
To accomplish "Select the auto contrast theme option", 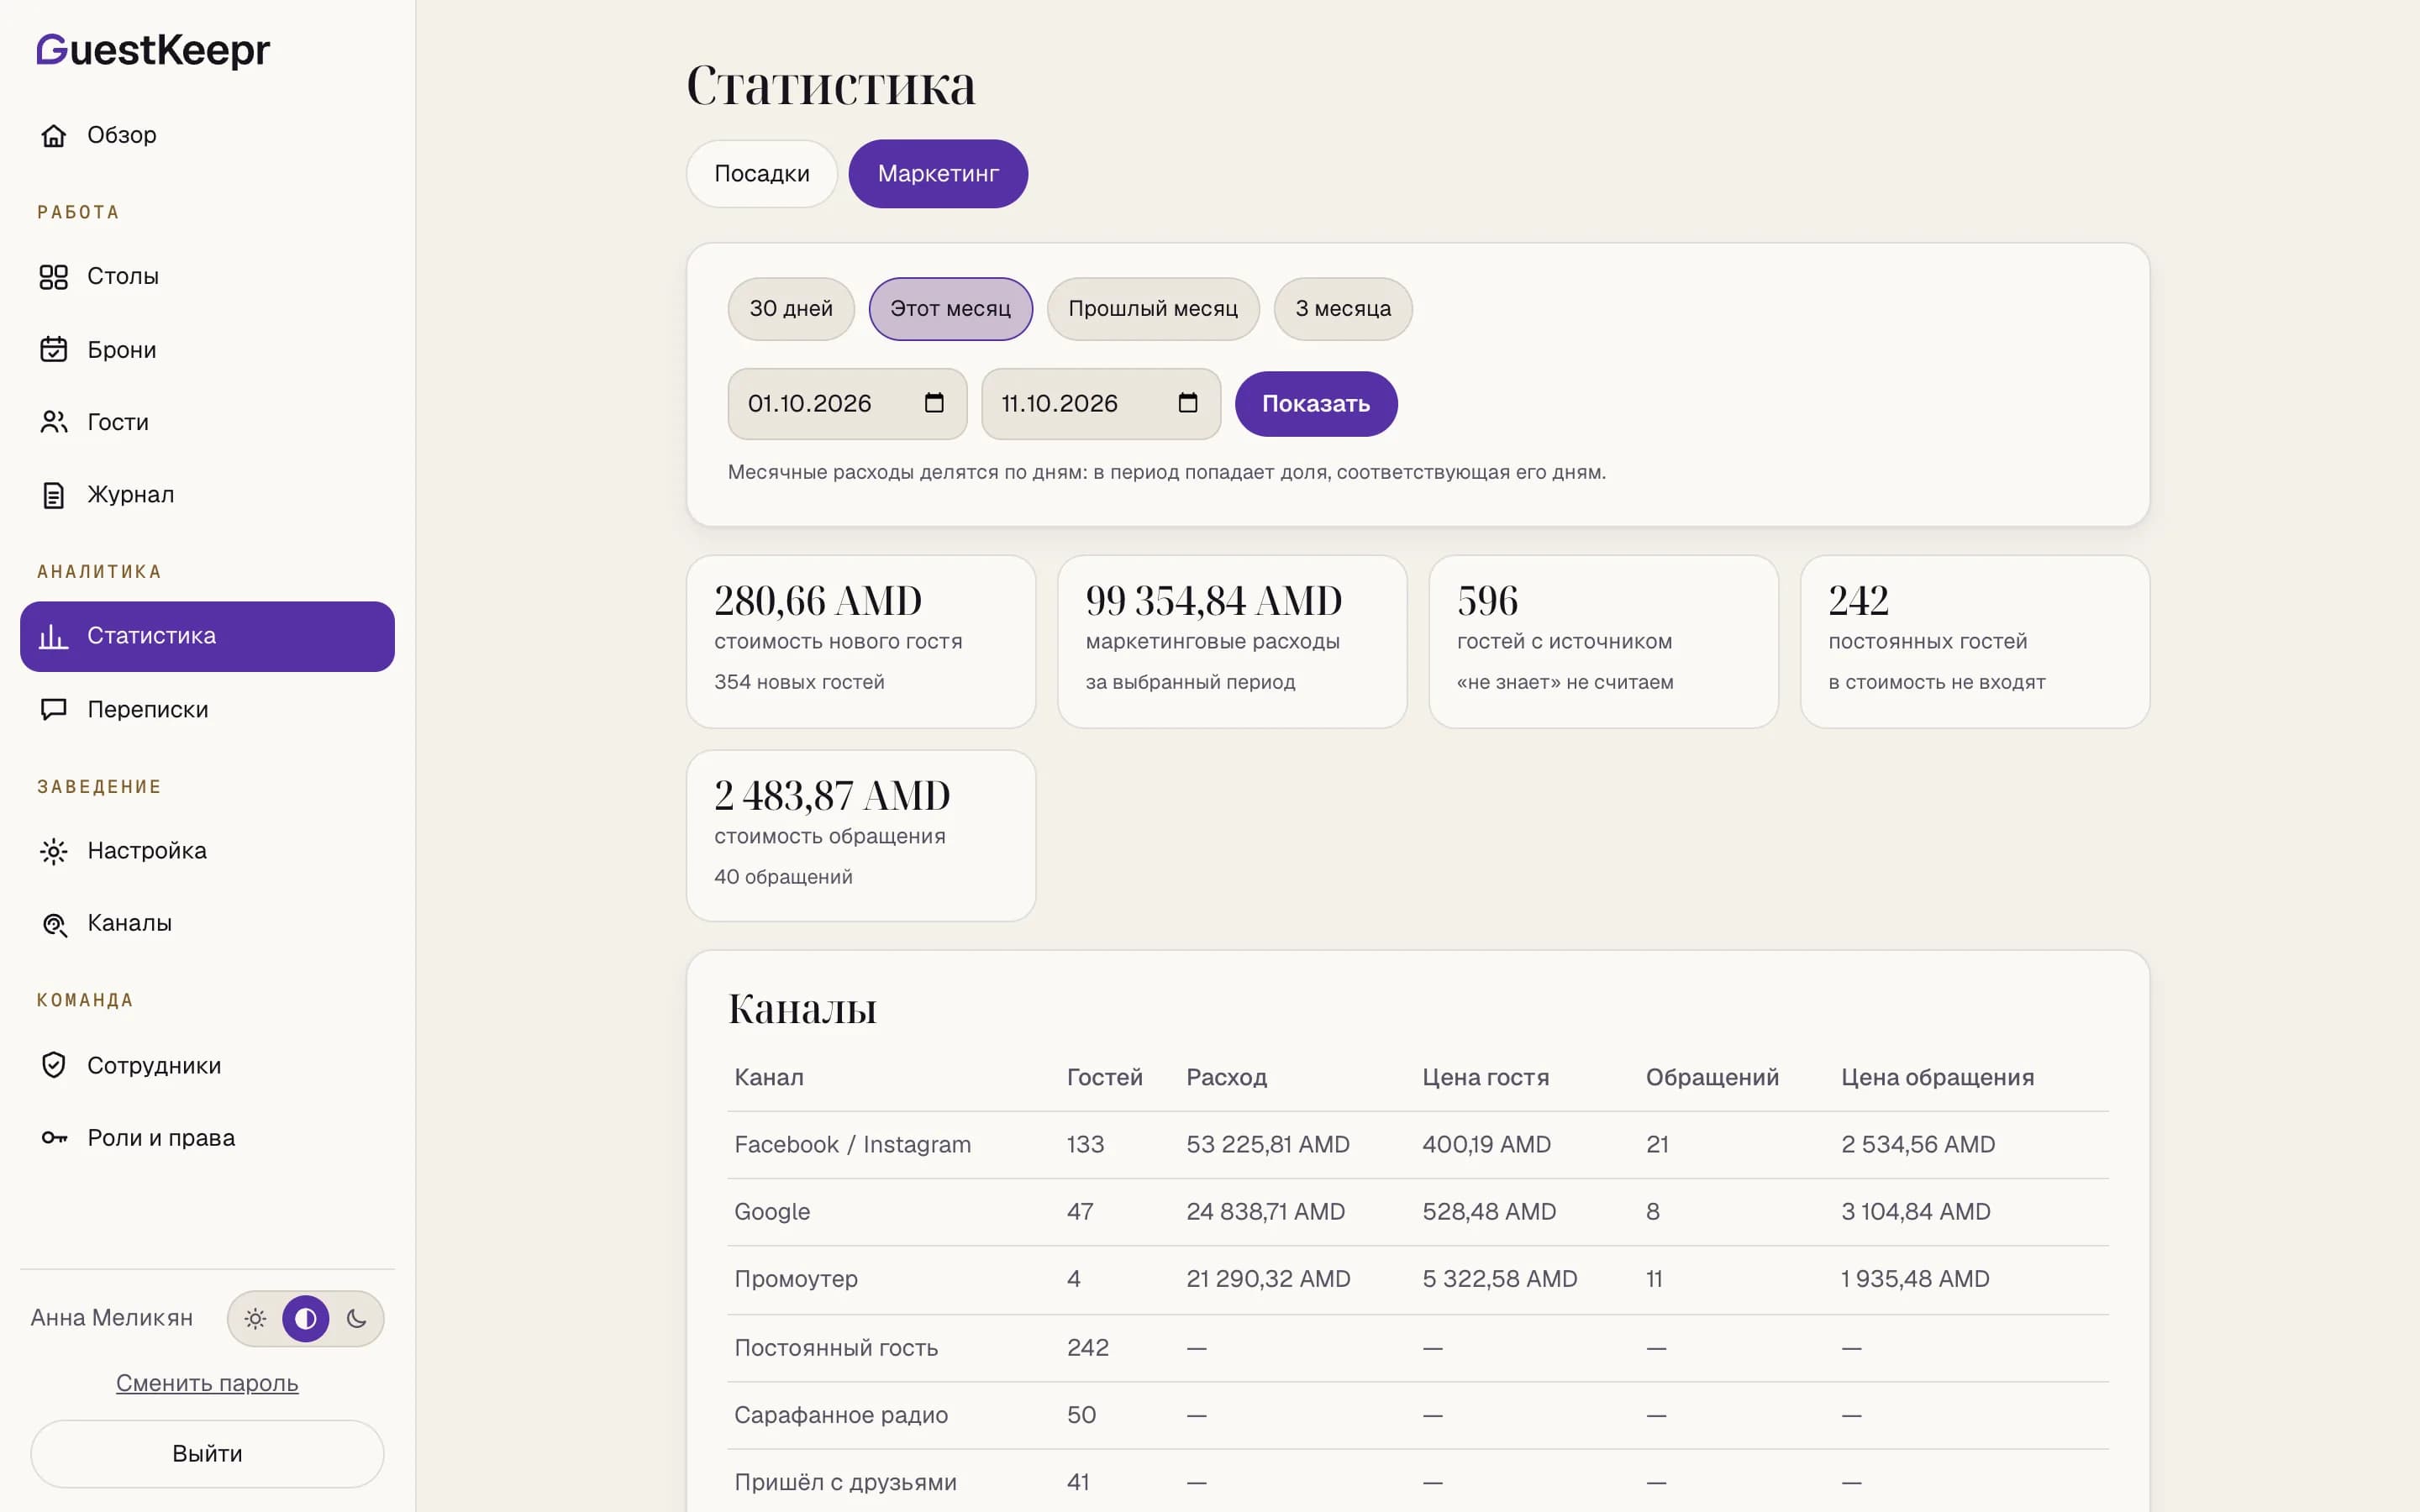I will click(x=306, y=1319).
